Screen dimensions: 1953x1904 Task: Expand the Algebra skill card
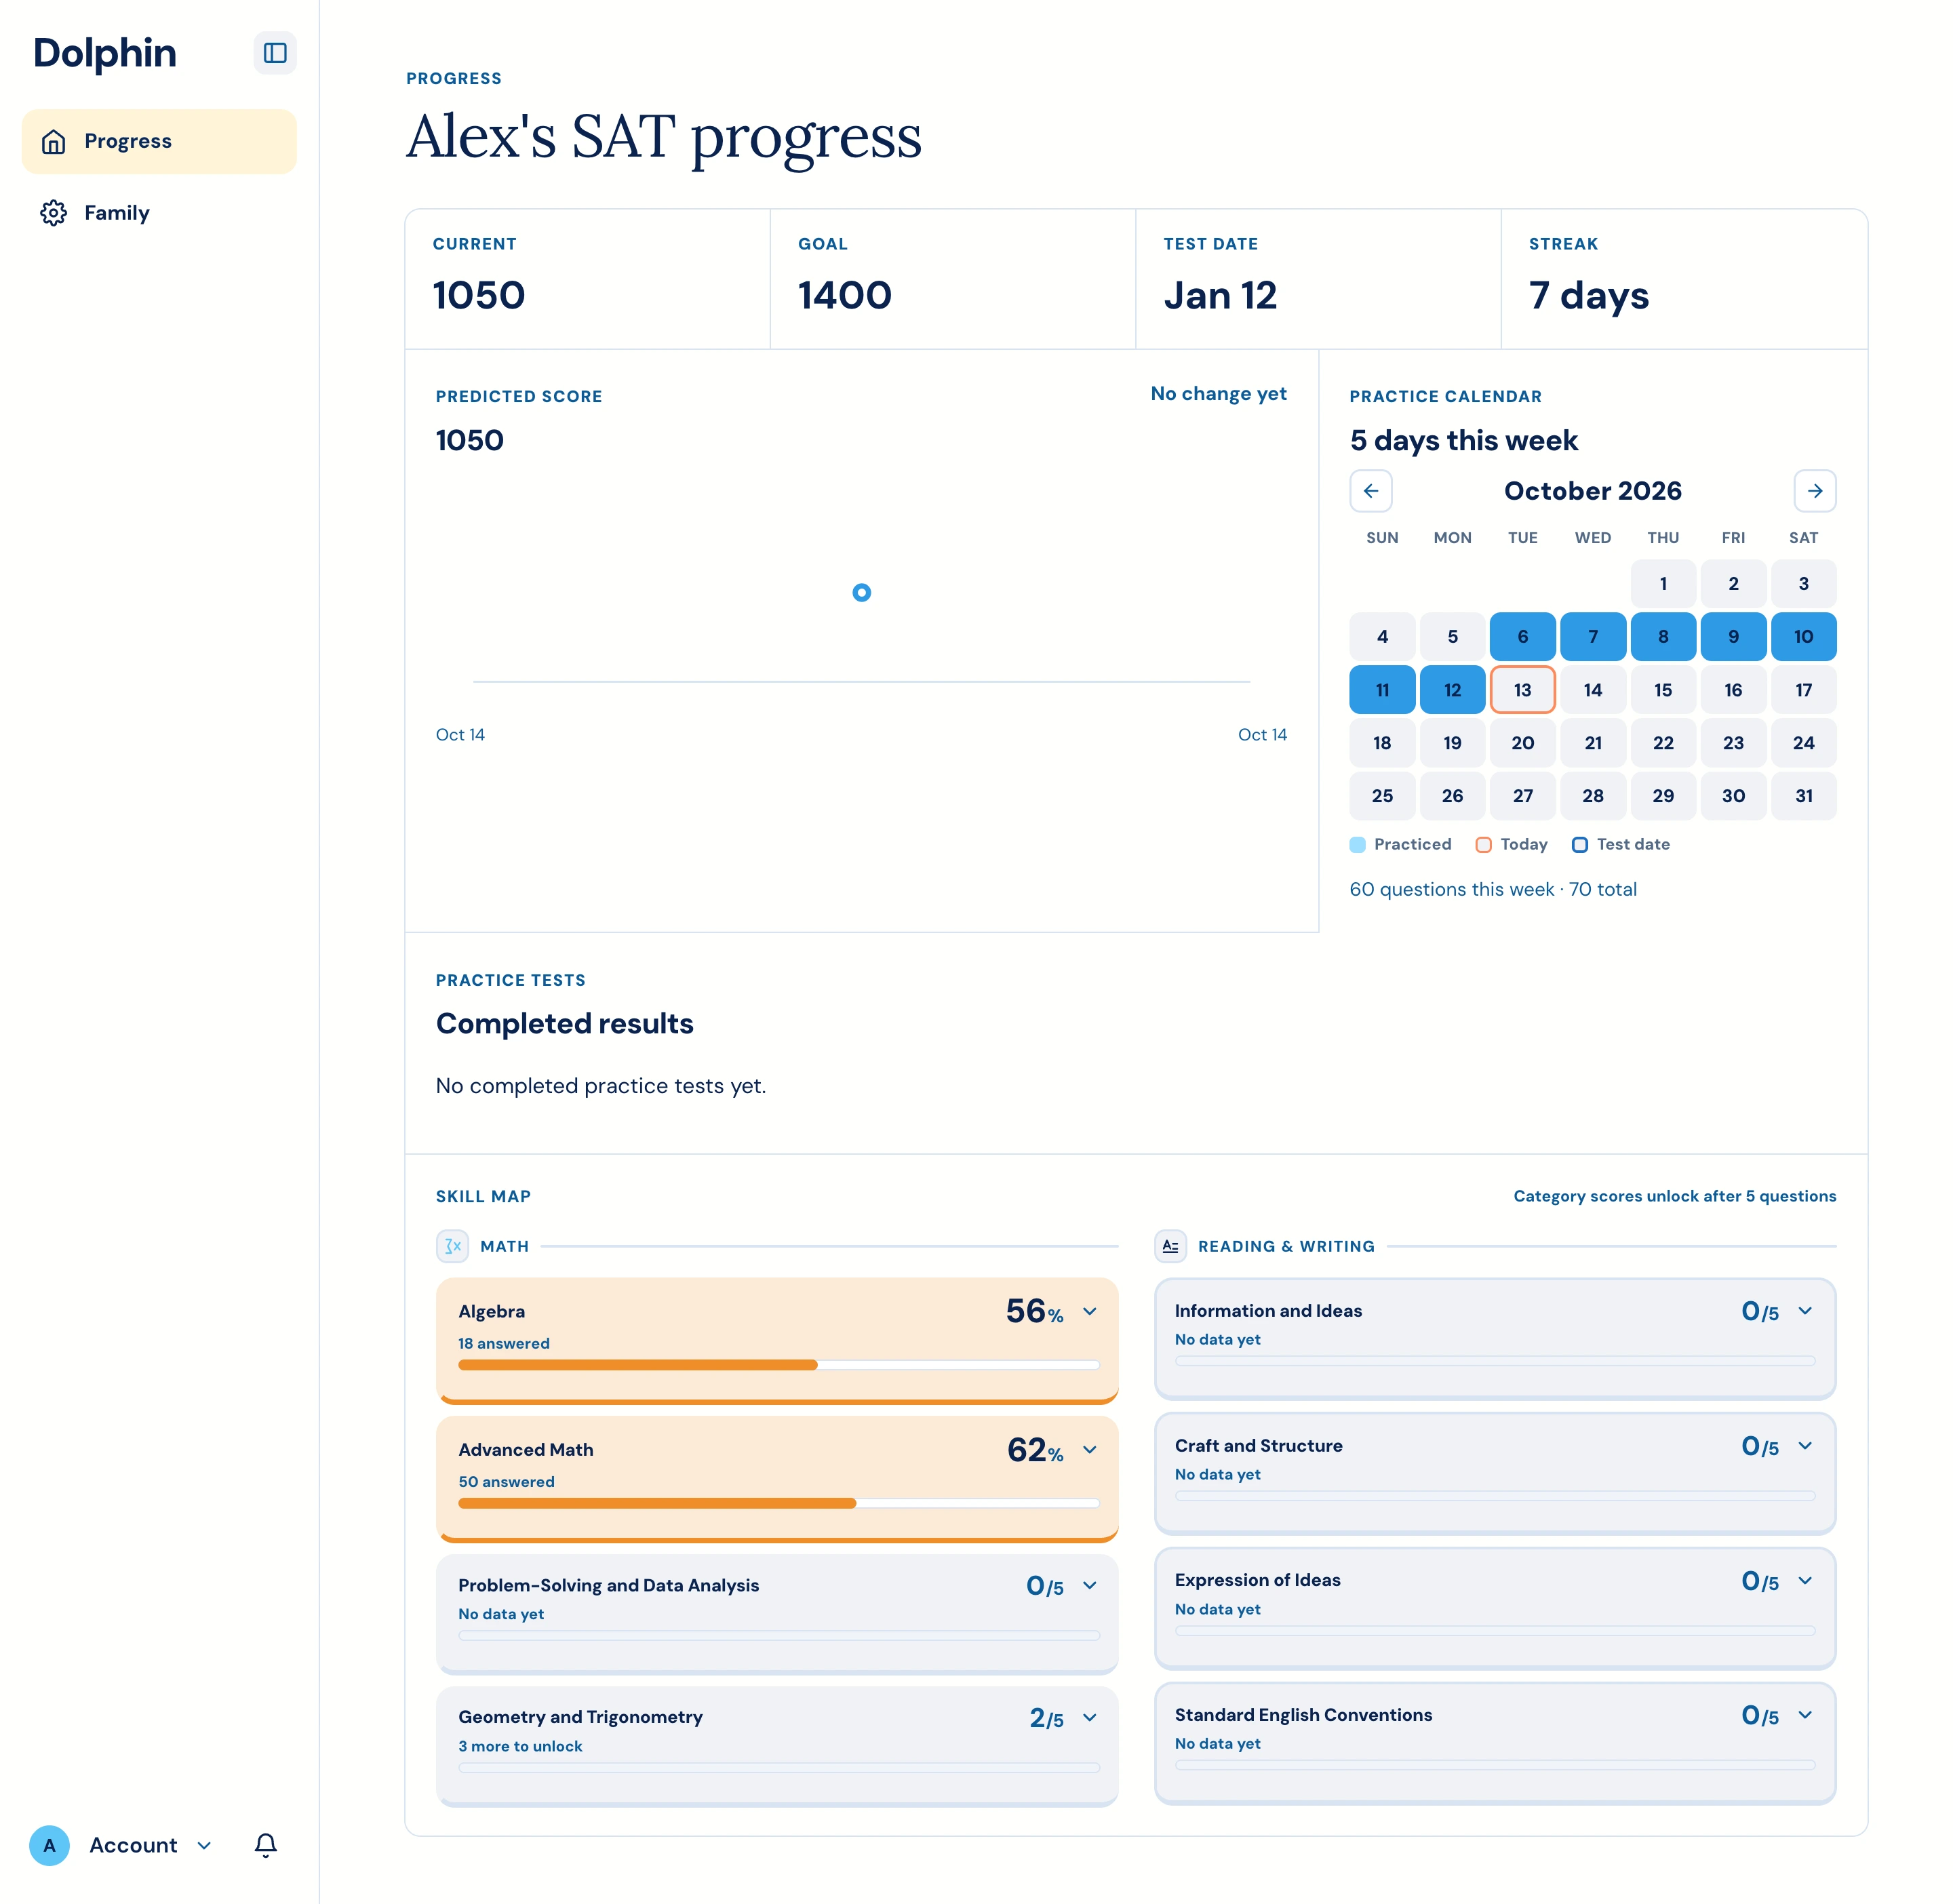coord(1090,1311)
